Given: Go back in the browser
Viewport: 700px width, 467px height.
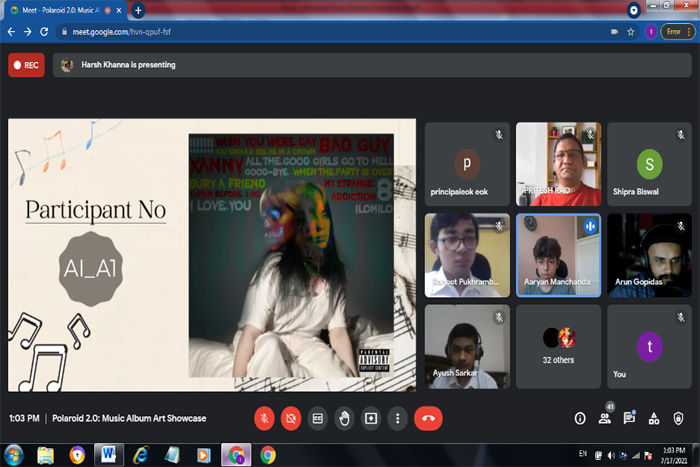Looking at the screenshot, I should (11, 32).
